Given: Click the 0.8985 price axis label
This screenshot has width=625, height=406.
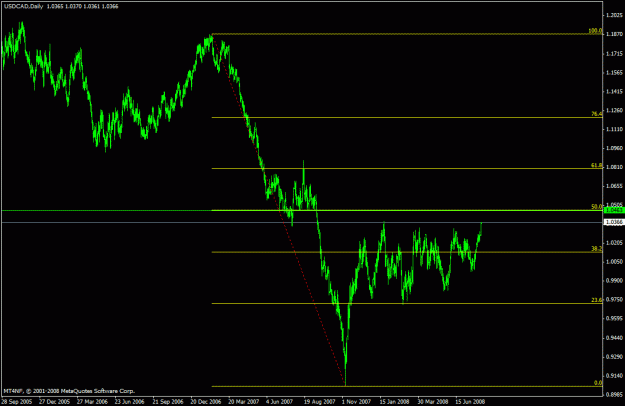Looking at the screenshot, I should [614, 395].
